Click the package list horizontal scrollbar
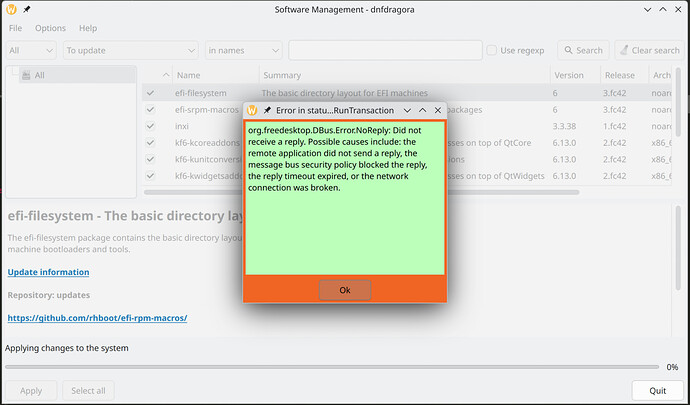 pyautogui.click(x=361, y=192)
